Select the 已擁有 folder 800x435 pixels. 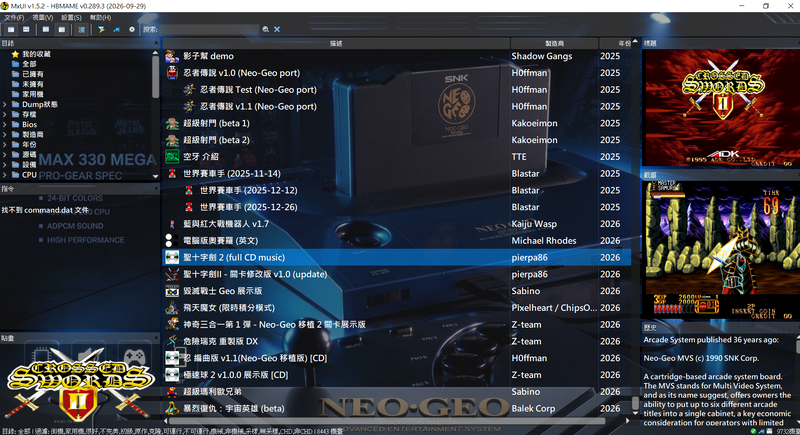[28, 74]
